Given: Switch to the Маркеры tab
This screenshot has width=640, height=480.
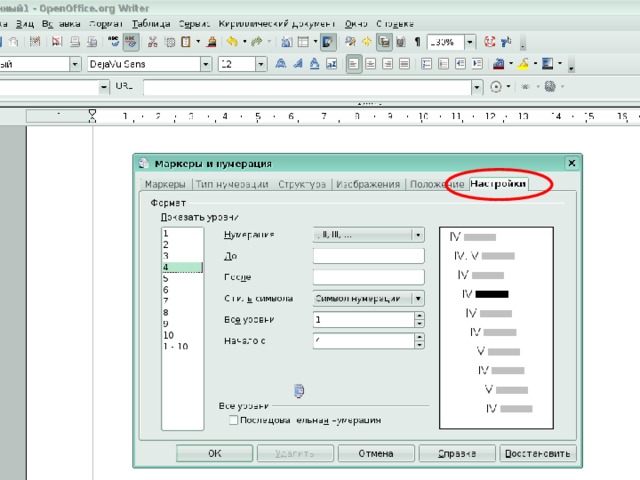Looking at the screenshot, I should [x=165, y=184].
